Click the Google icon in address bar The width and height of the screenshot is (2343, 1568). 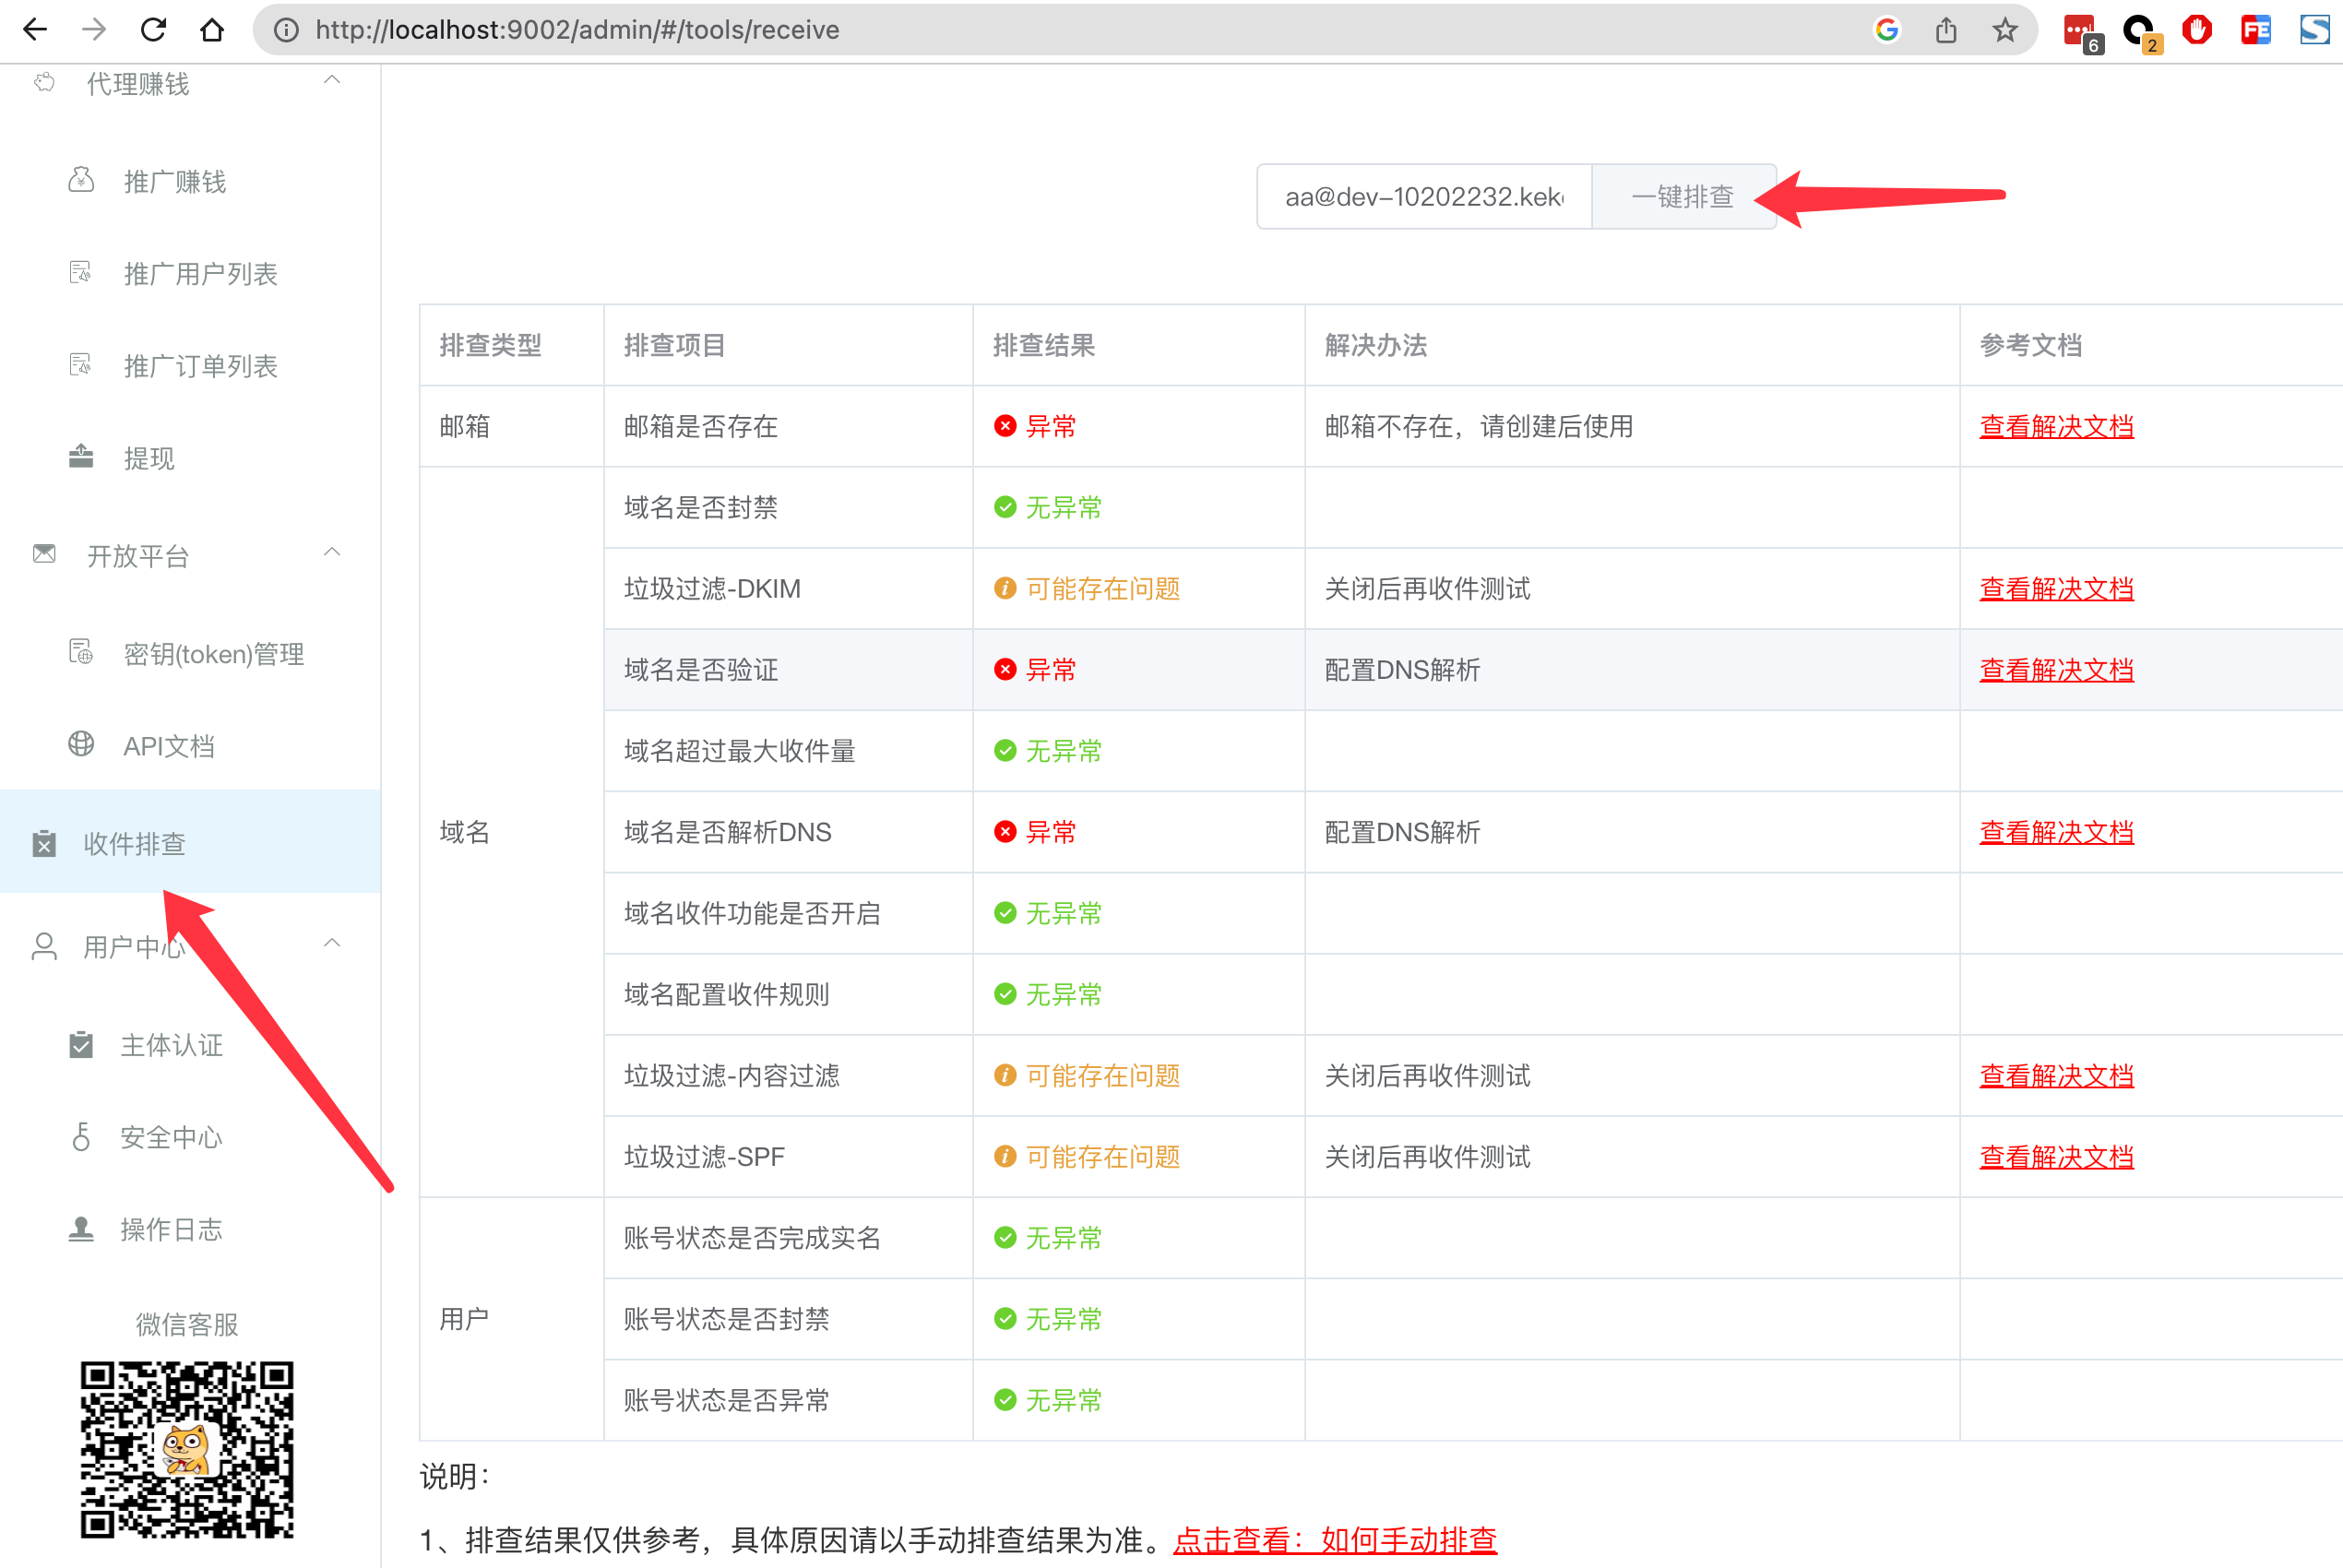[1887, 30]
